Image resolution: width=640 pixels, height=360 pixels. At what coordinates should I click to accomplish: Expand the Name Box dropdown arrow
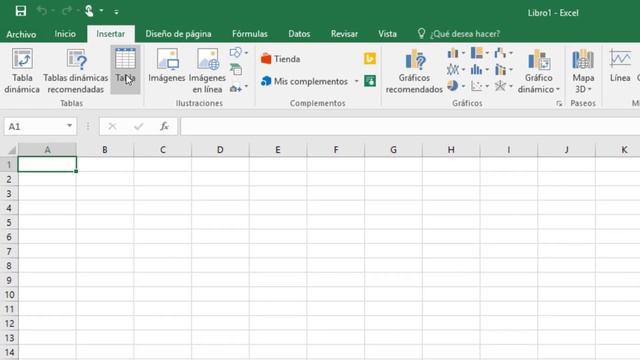70,126
